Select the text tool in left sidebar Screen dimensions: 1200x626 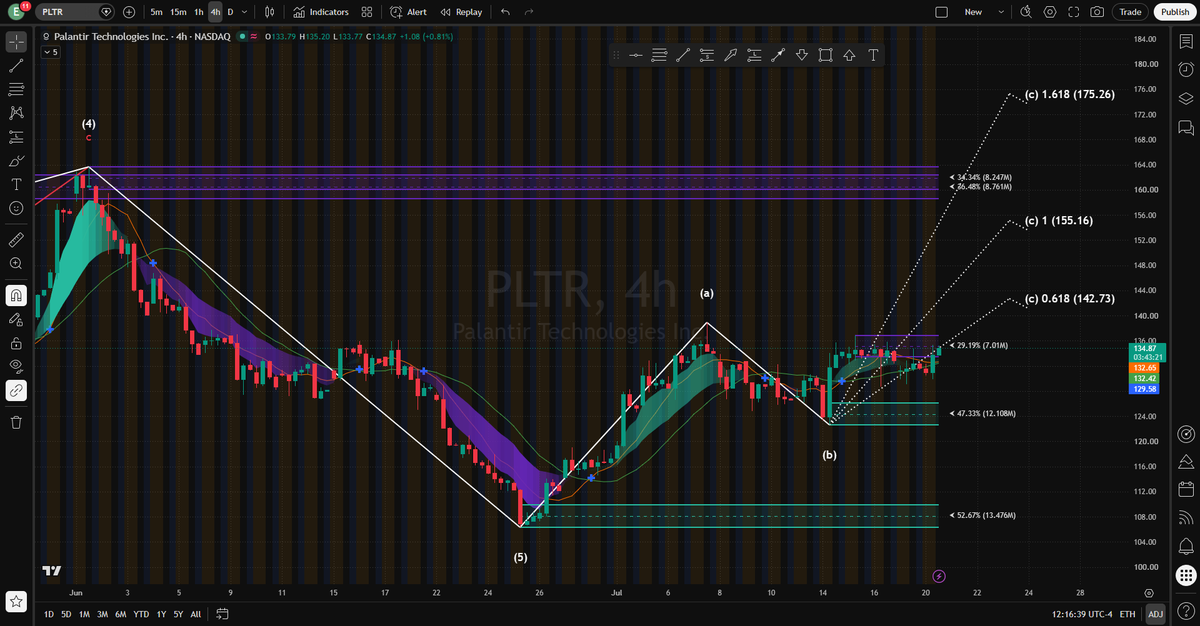coord(16,184)
